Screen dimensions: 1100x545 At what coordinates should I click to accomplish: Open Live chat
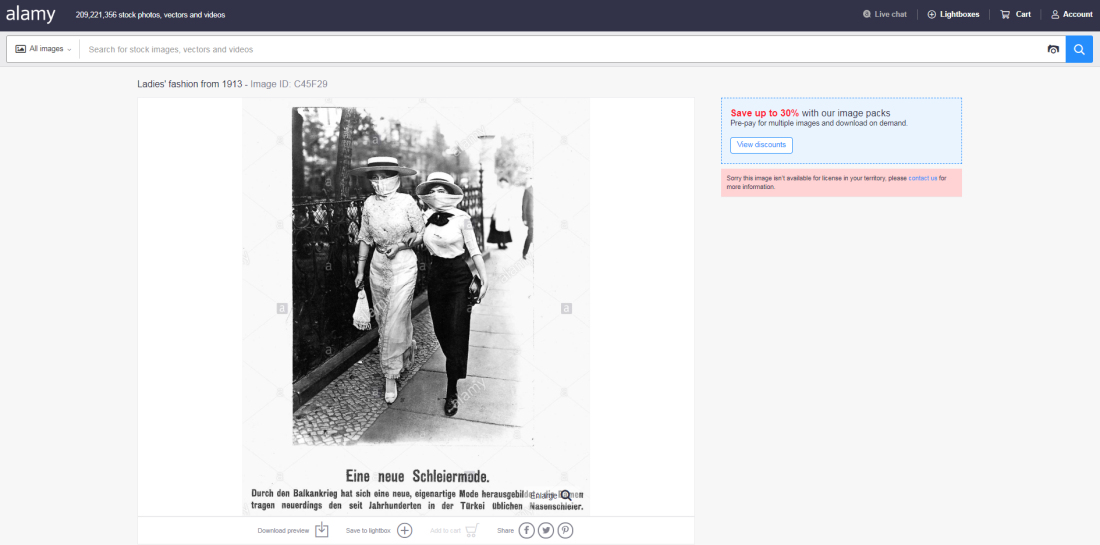pyautogui.click(x=885, y=14)
